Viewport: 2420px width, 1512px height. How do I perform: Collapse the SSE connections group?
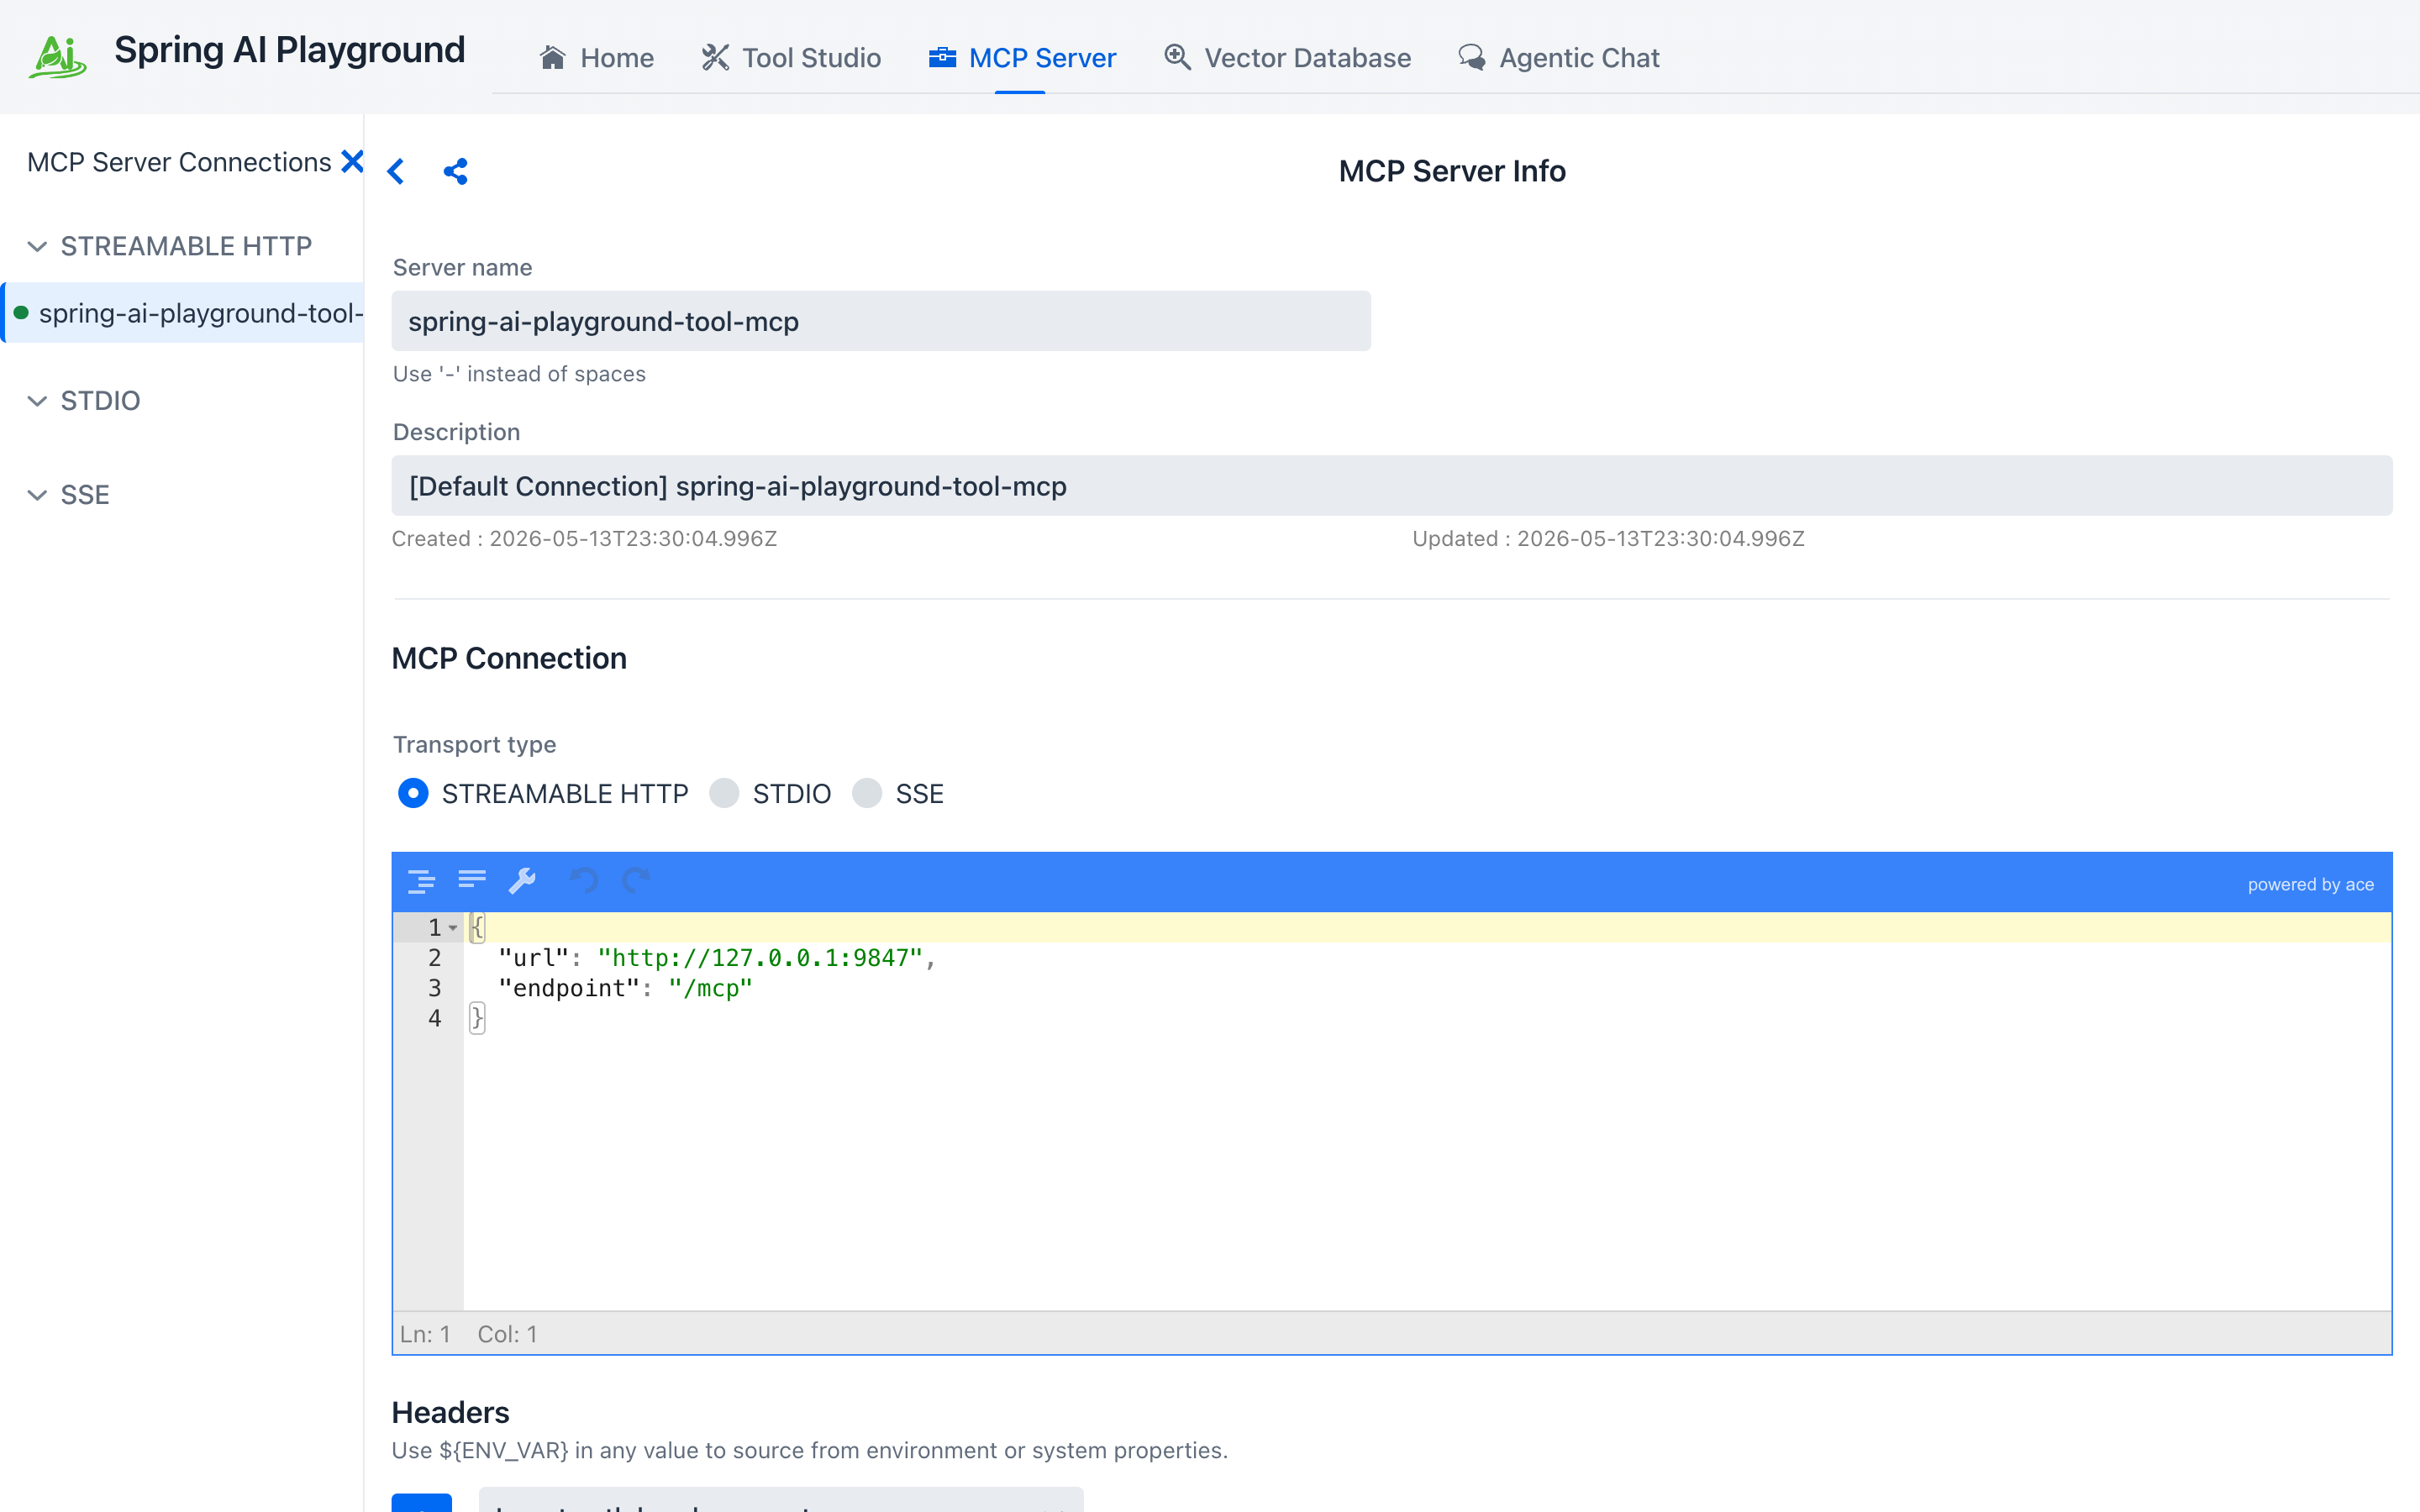point(37,495)
